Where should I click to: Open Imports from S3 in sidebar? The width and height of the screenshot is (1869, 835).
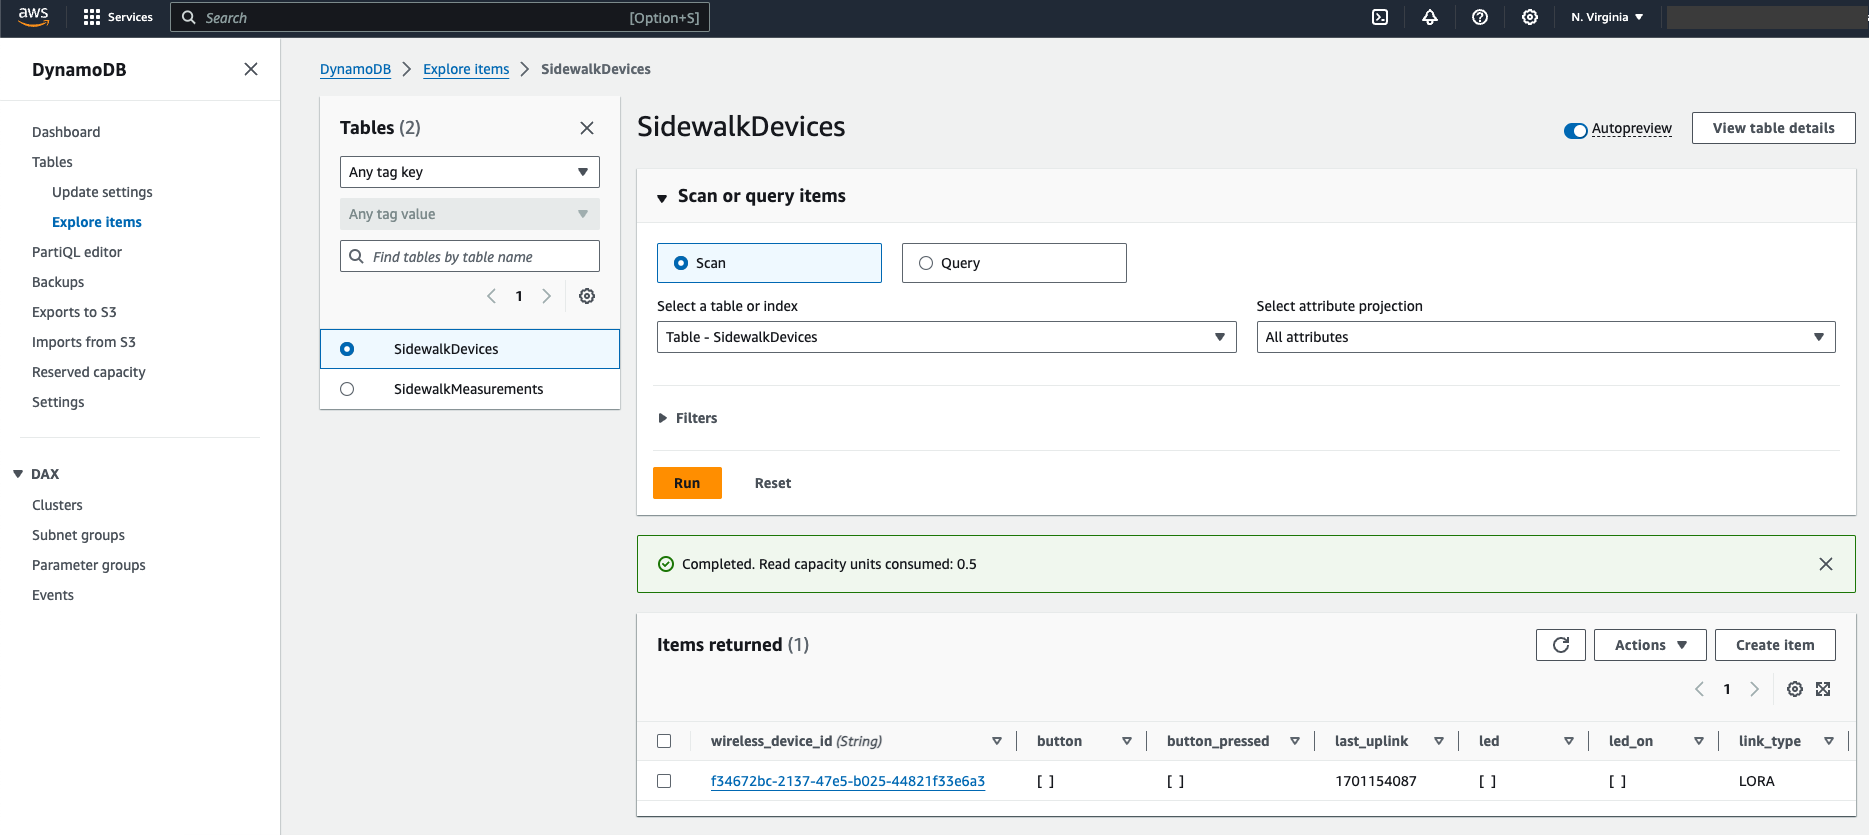(84, 342)
